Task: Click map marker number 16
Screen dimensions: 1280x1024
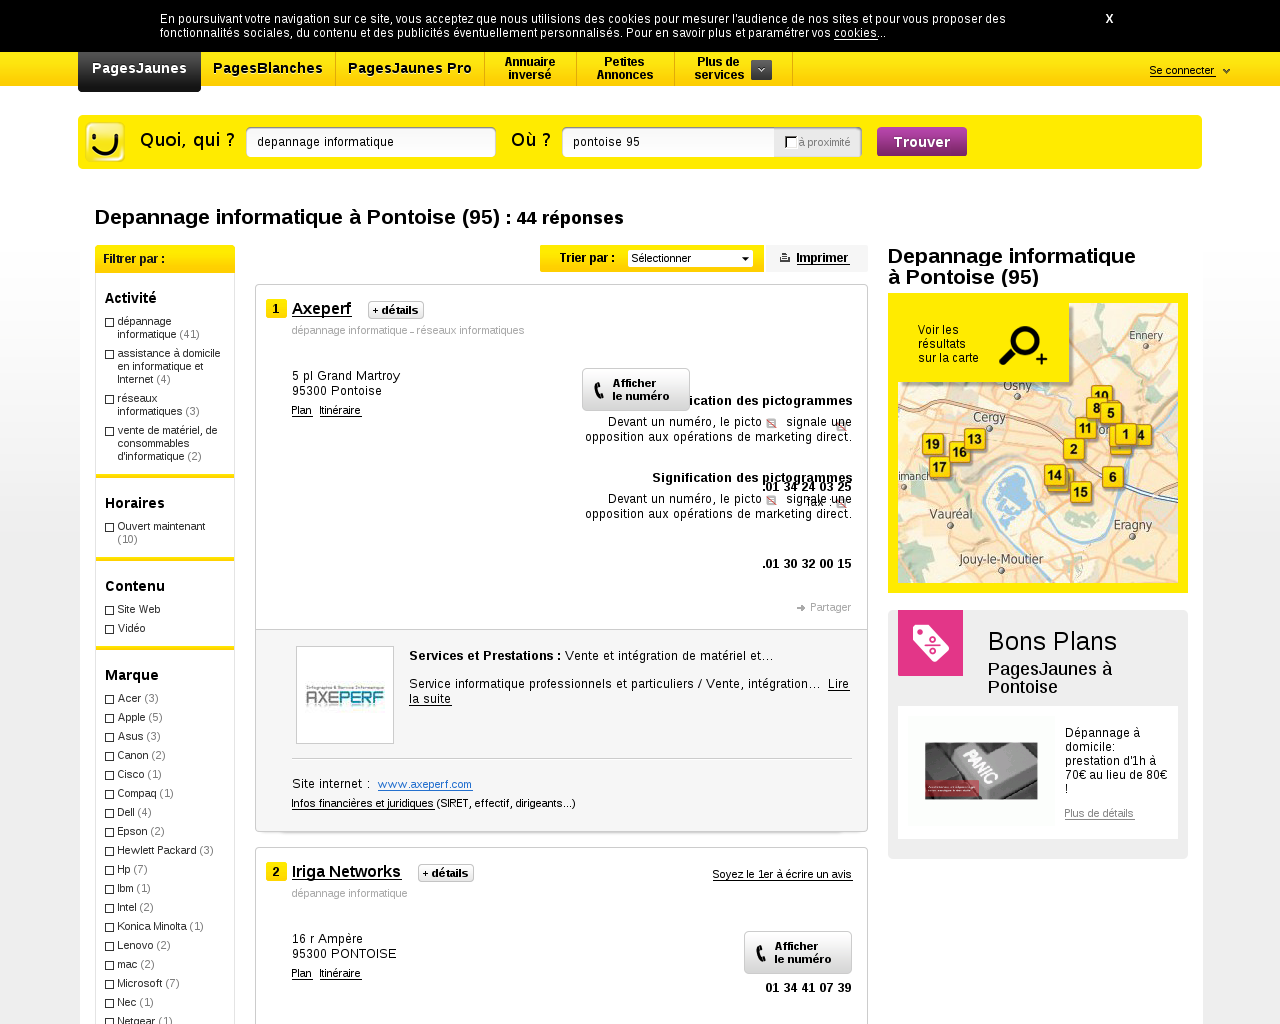Action: 959,452
